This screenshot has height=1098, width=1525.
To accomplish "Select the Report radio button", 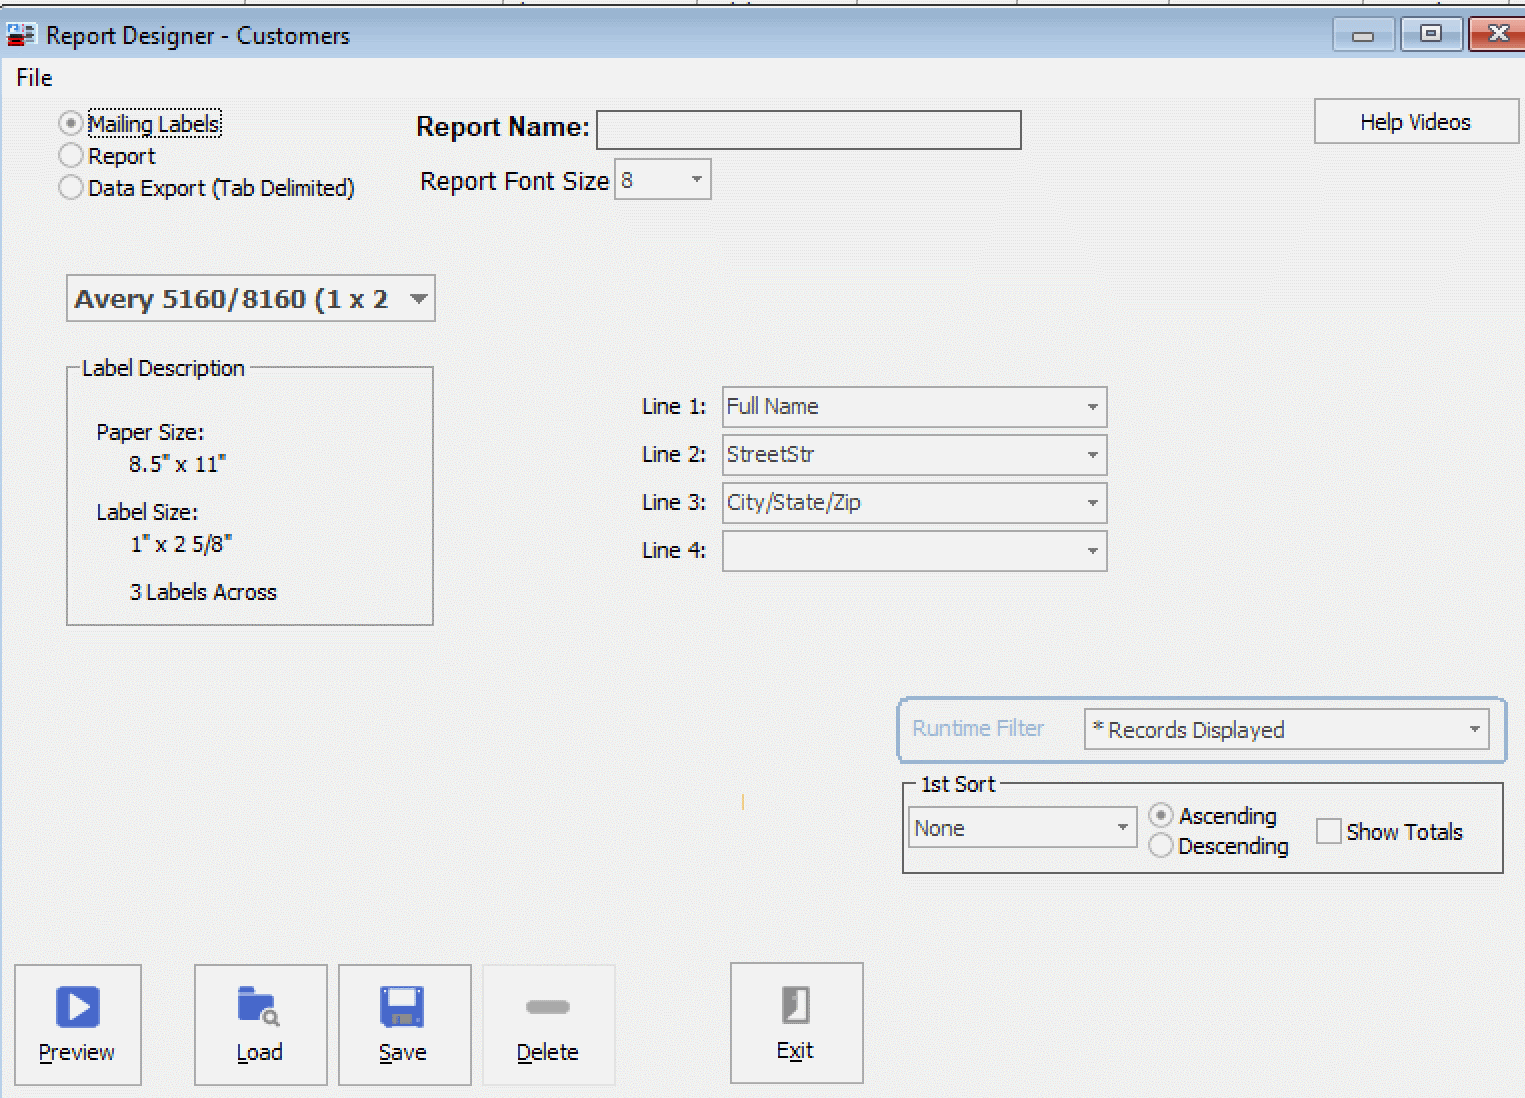I will 70,155.
